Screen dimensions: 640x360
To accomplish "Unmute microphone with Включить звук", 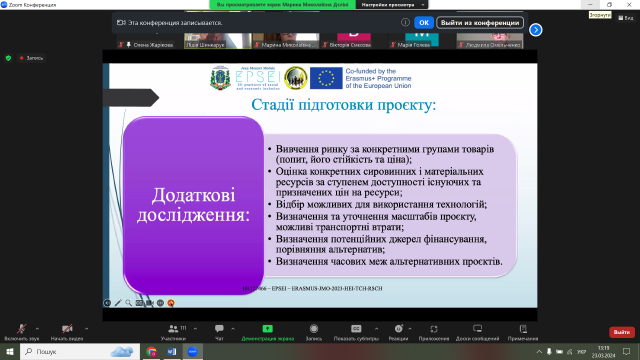I will [x=22, y=332].
